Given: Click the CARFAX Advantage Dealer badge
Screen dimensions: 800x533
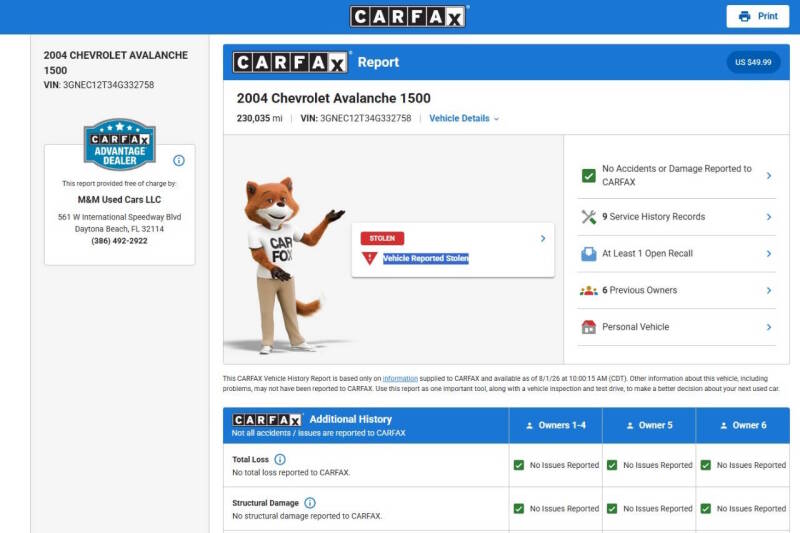Looking at the screenshot, I should pyautogui.click(x=119, y=144).
